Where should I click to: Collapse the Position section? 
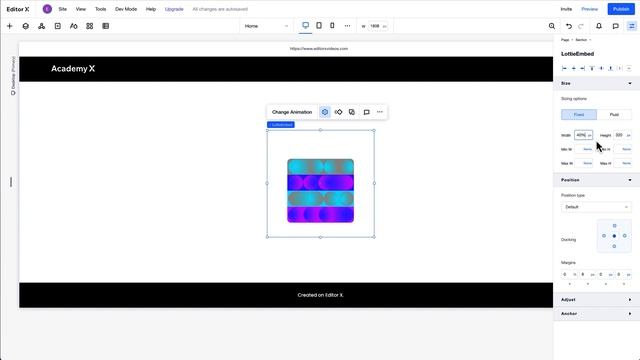point(630,180)
